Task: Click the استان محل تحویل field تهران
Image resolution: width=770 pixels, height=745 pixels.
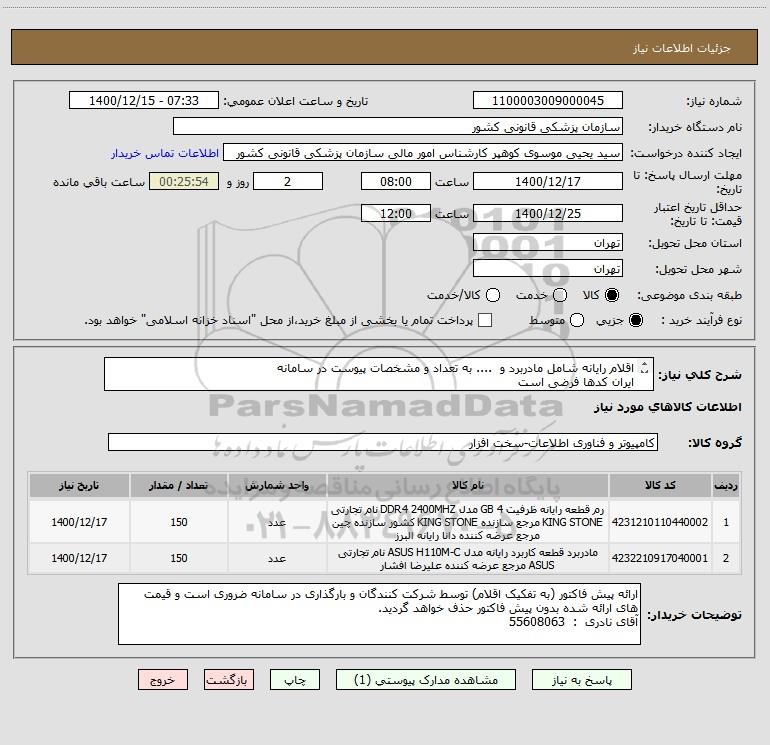Action: [x=548, y=242]
